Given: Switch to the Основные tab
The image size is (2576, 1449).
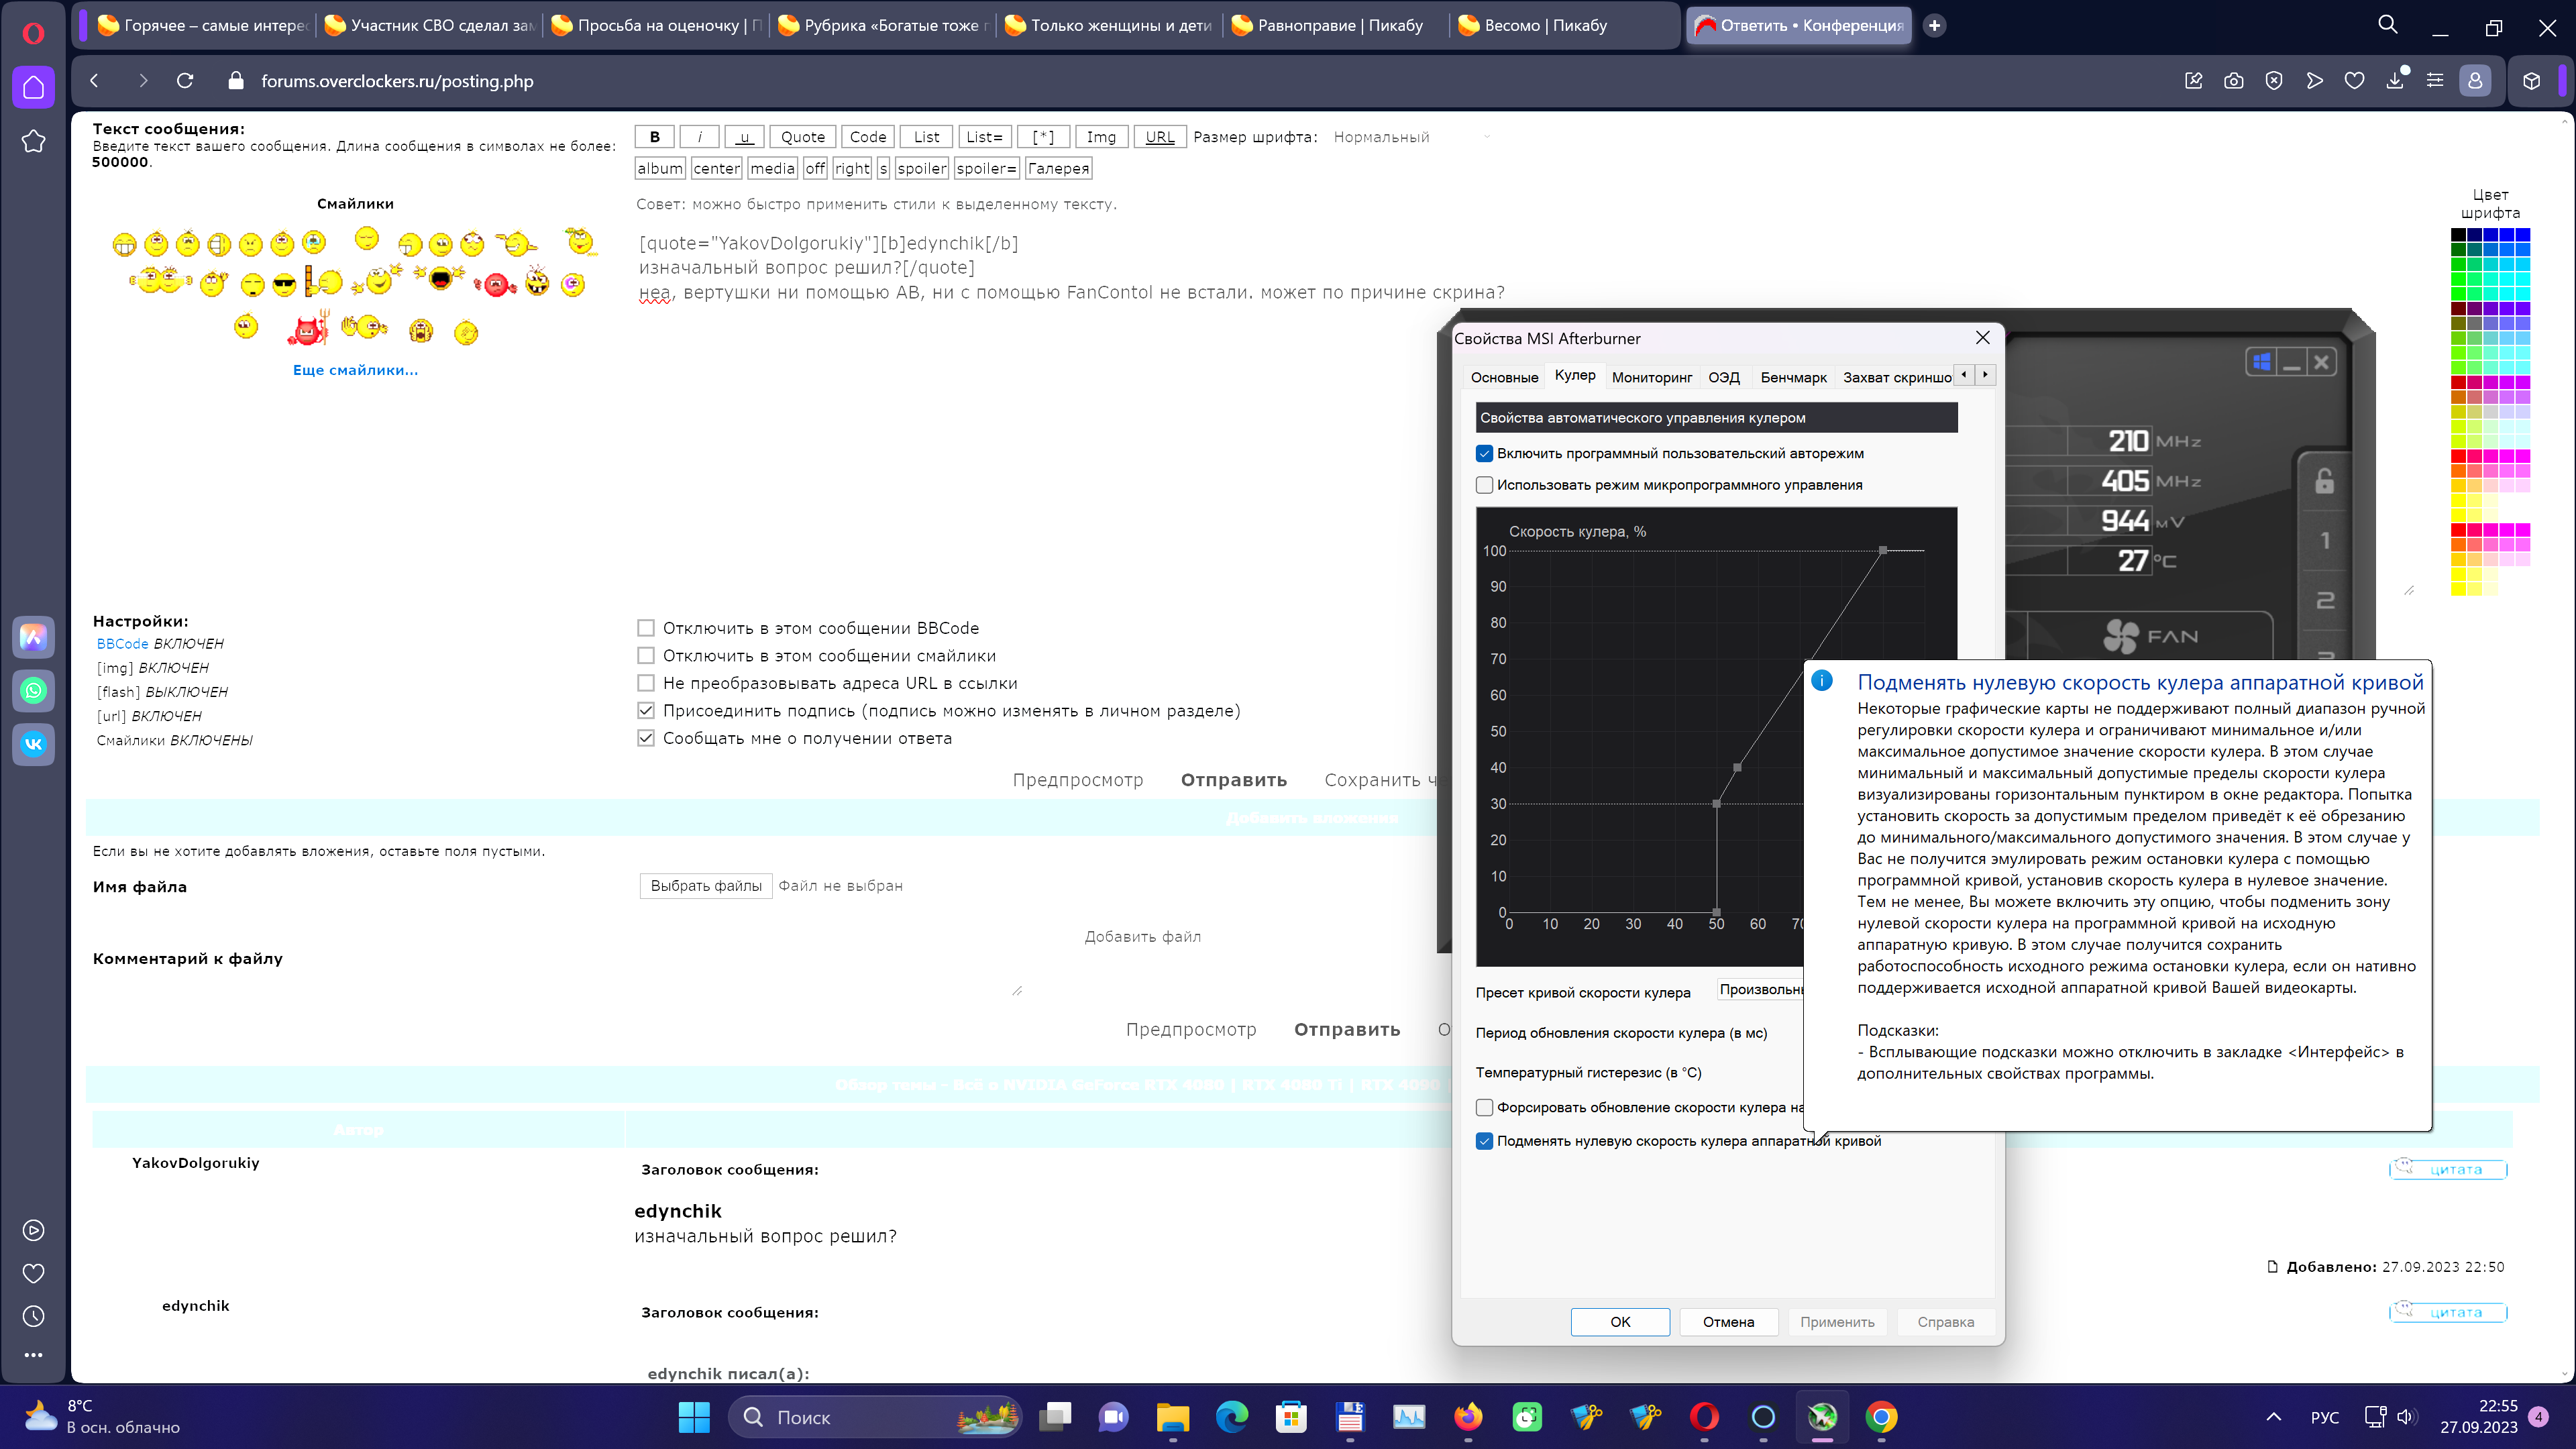Looking at the screenshot, I should pyautogui.click(x=1504, y=377).
